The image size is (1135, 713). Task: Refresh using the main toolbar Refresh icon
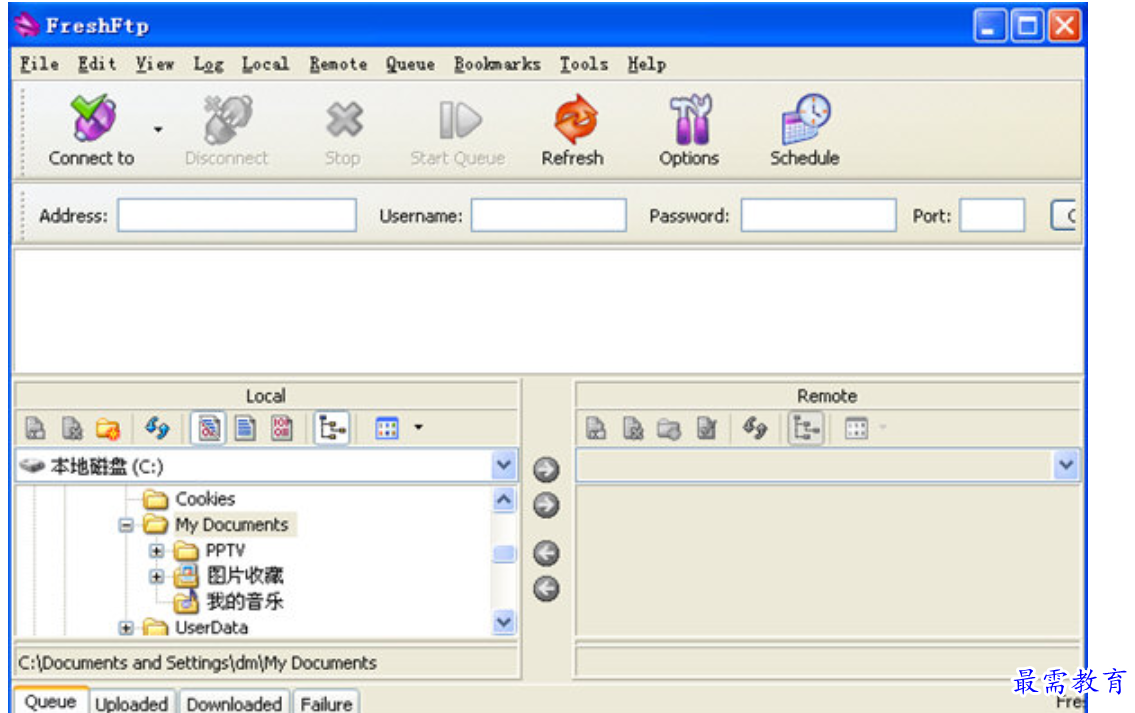575,119
